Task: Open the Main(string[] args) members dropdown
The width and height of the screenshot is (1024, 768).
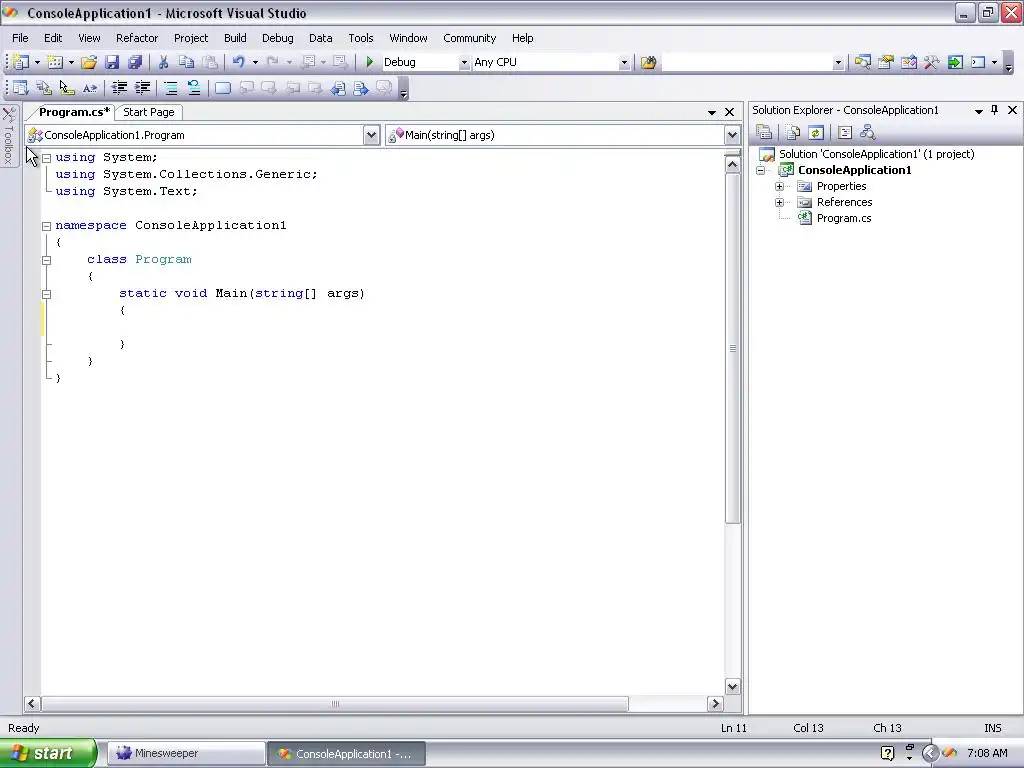Action: [x=732, y=135]
